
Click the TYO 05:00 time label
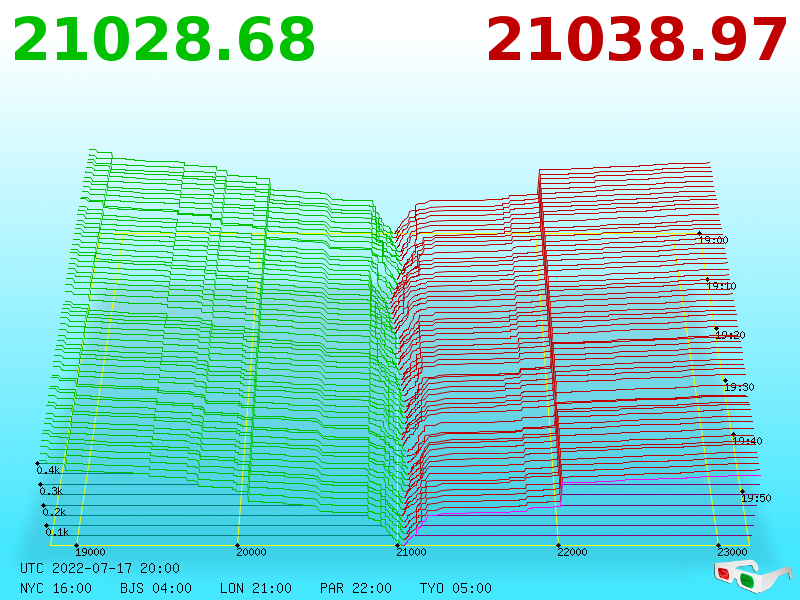tap(456, 588)
